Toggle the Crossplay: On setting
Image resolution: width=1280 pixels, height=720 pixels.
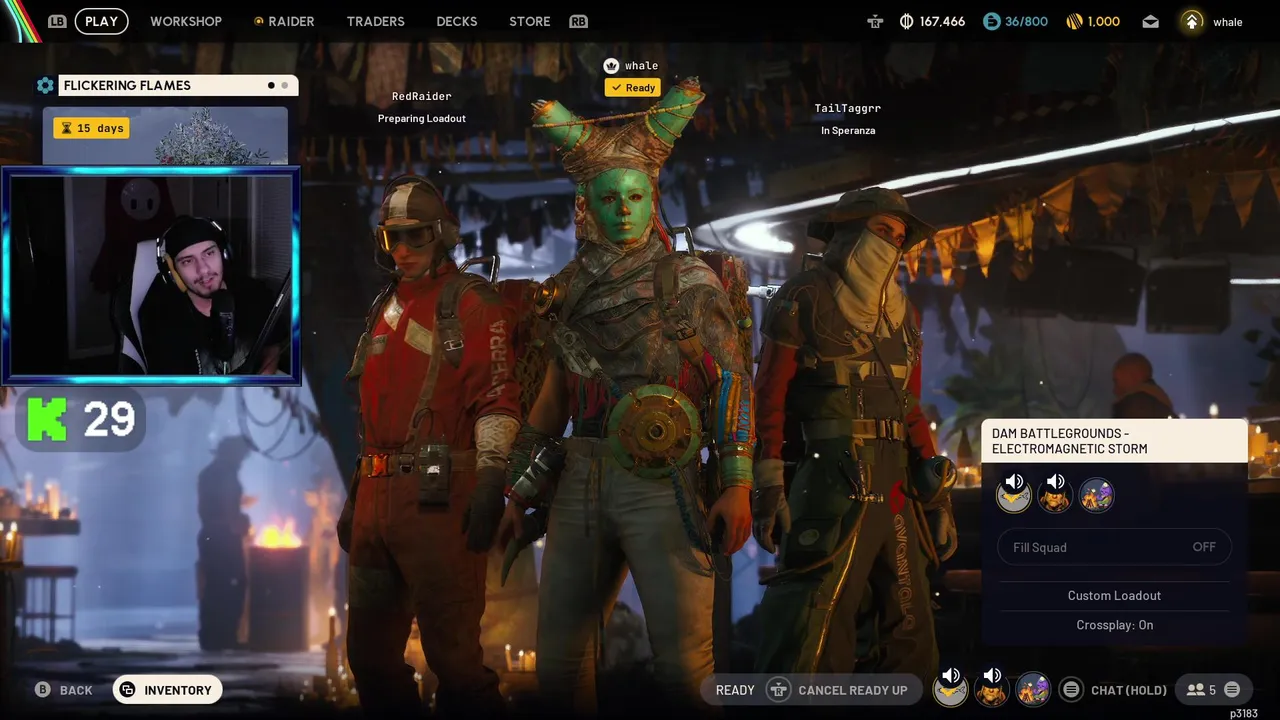1114,625
